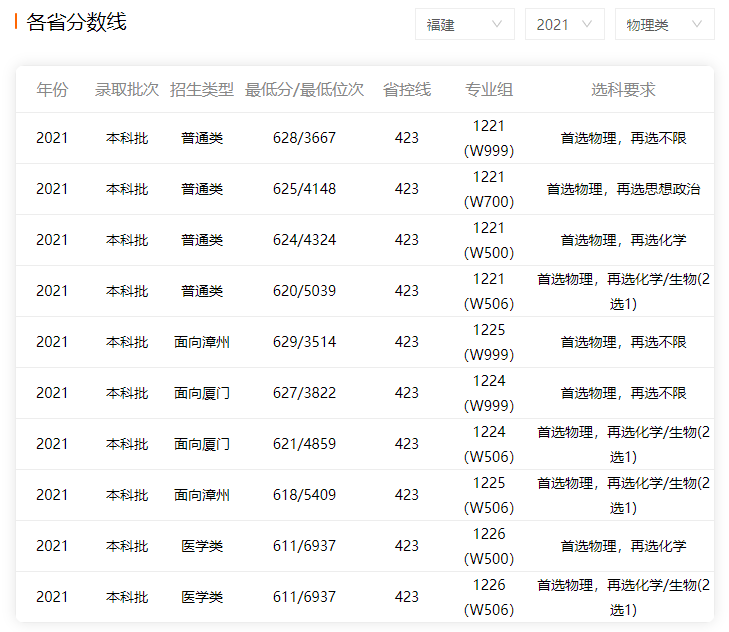Viewport: 729px width, 632px height.
Task: Click 1221 (W500) major group cell
Action: click(x=489, y=240)
